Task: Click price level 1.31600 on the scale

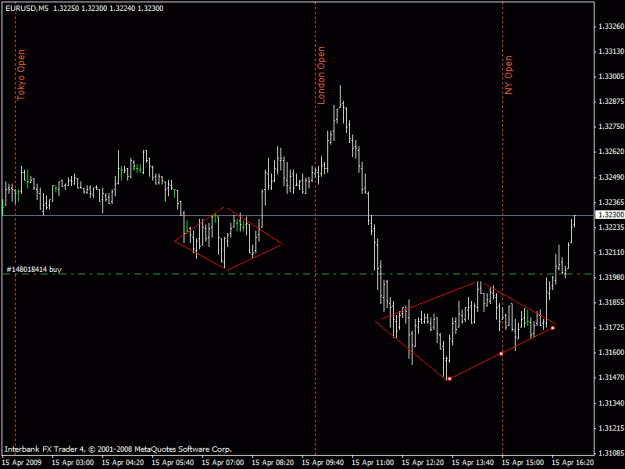Action: tap(611, 353)
